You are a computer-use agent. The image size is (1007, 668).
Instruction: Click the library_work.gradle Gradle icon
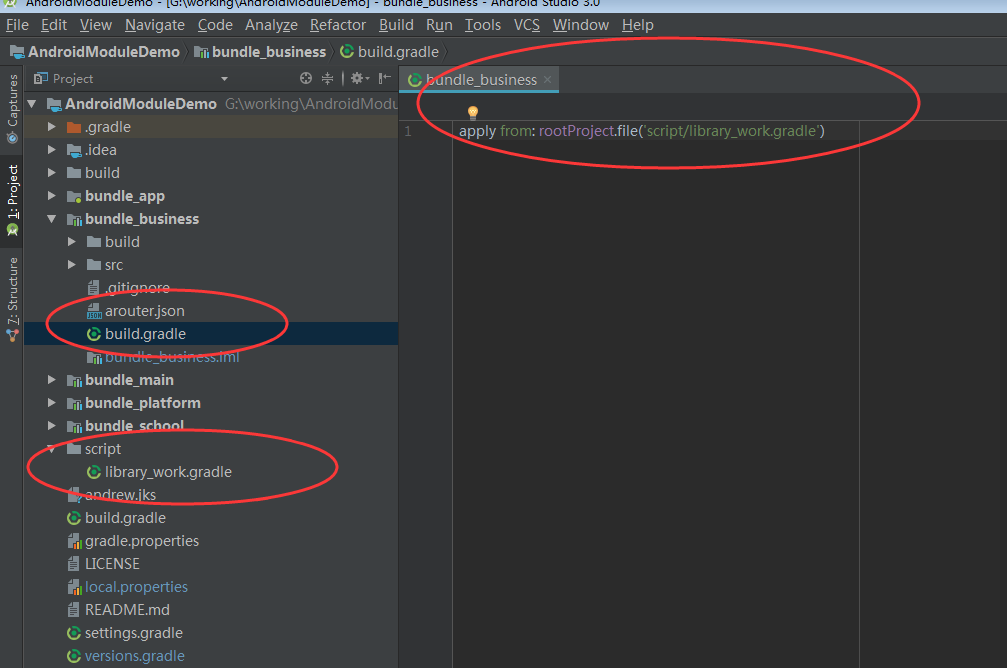tap(94, 472)
